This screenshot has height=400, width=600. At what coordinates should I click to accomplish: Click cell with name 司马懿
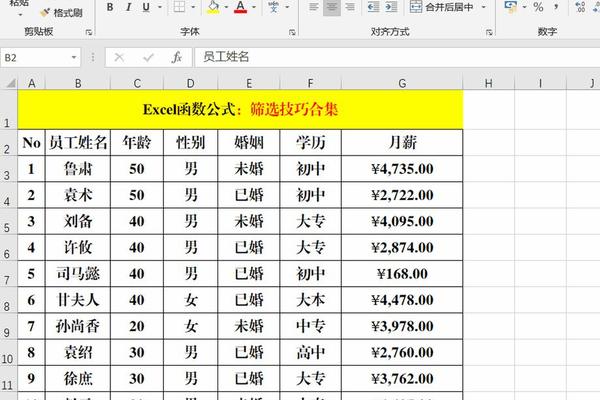(78, 274)
